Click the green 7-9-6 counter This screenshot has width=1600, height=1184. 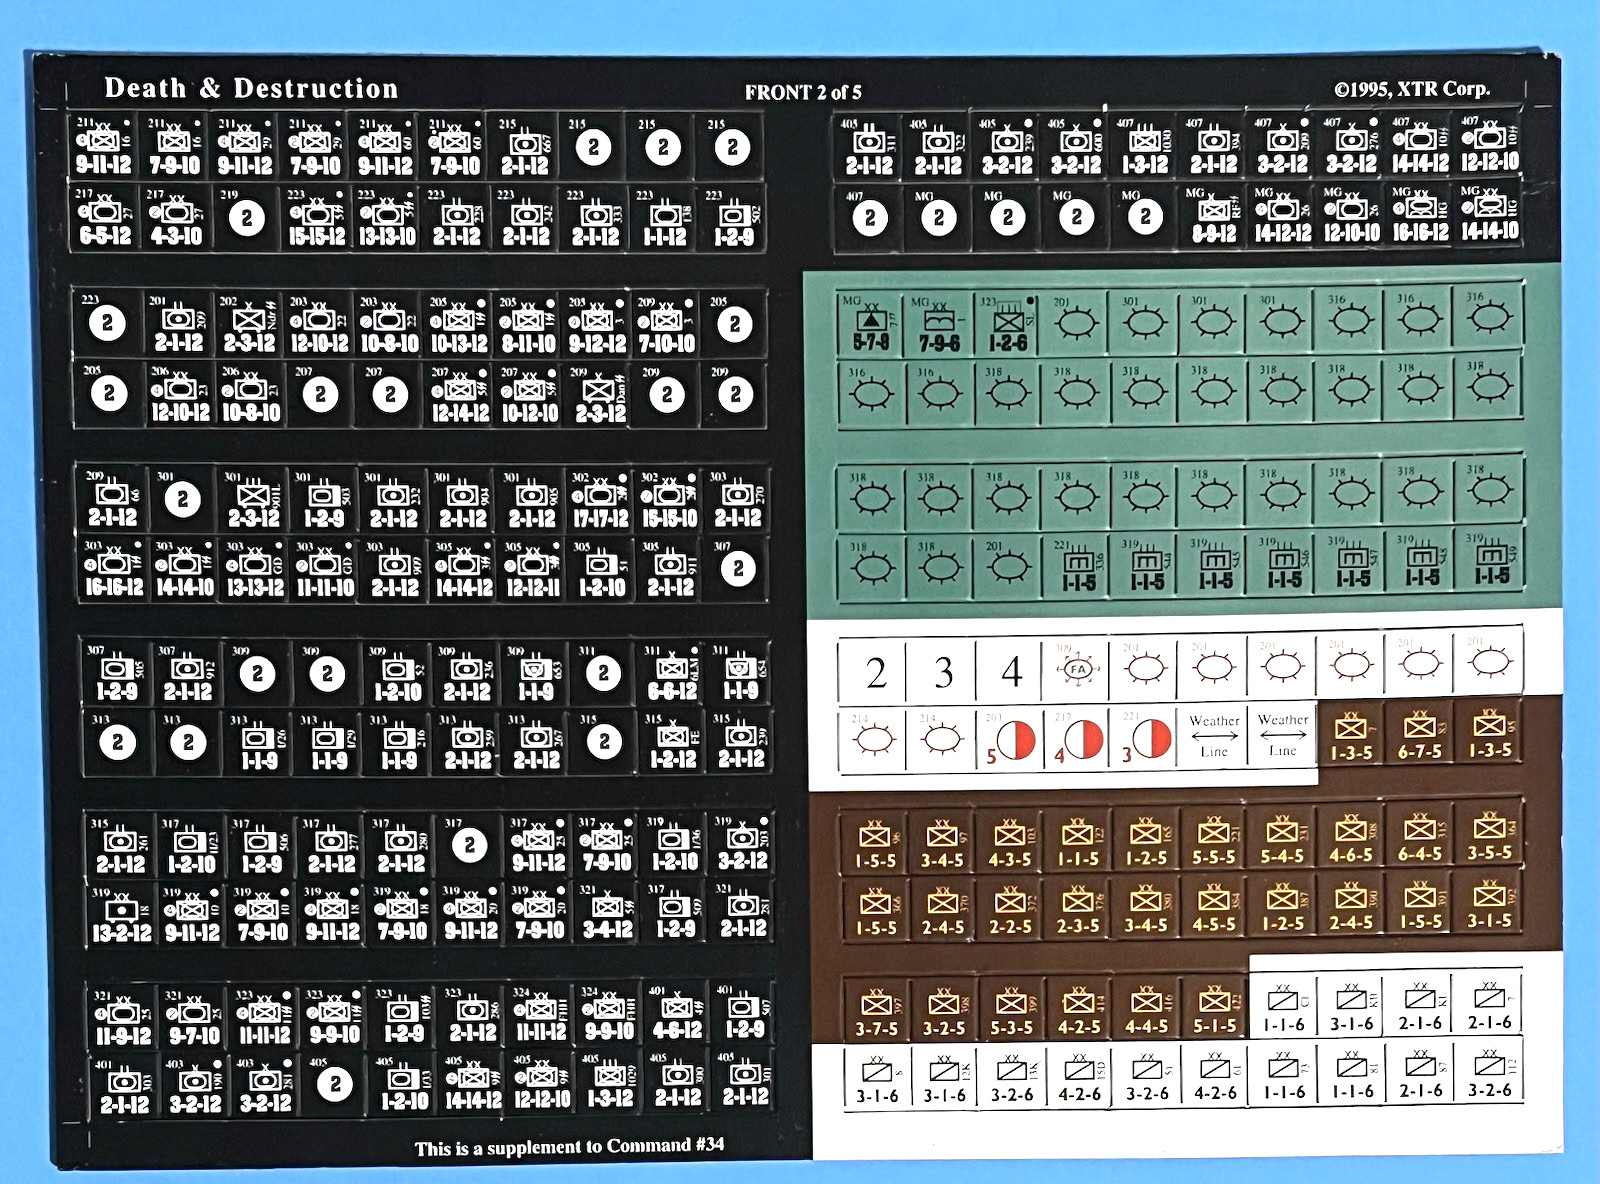pyautogui.click(x=940, y=322)
